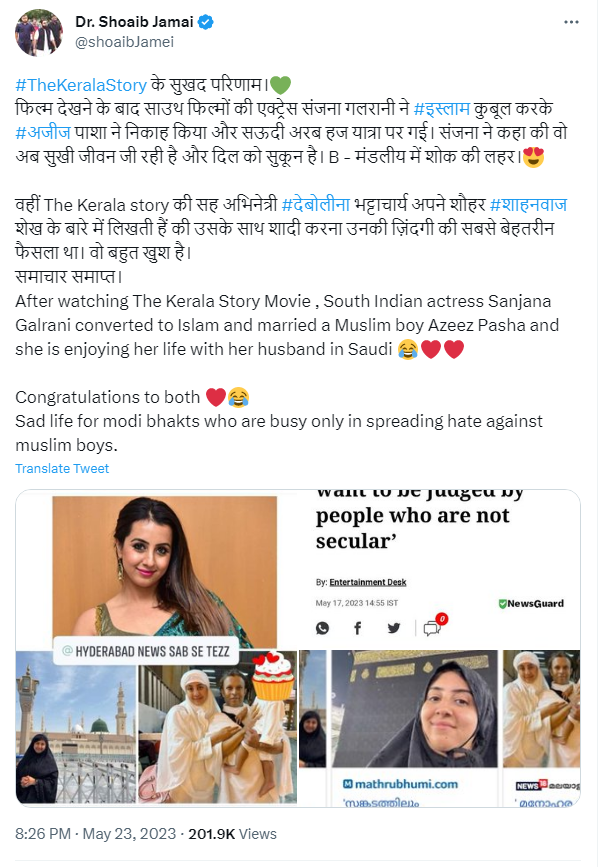Screen dimensions: 598x867
Task: Open the 8:26 PM · May 23, 2023 timestamp
Action: 96,834
